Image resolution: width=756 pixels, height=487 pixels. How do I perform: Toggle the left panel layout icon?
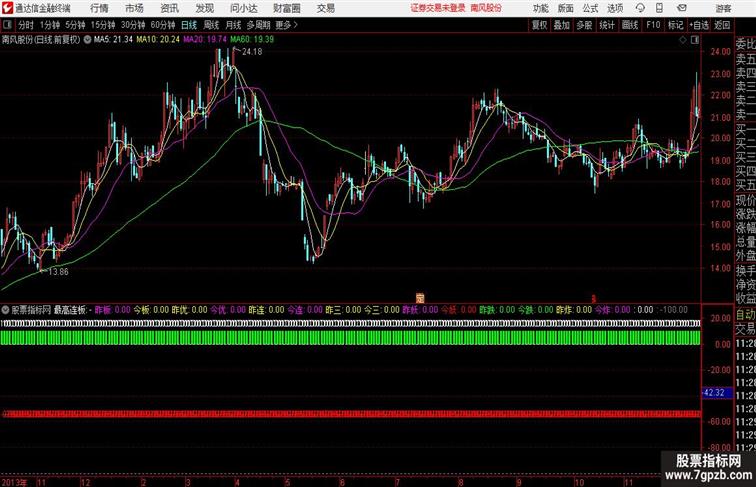(7, 25)
